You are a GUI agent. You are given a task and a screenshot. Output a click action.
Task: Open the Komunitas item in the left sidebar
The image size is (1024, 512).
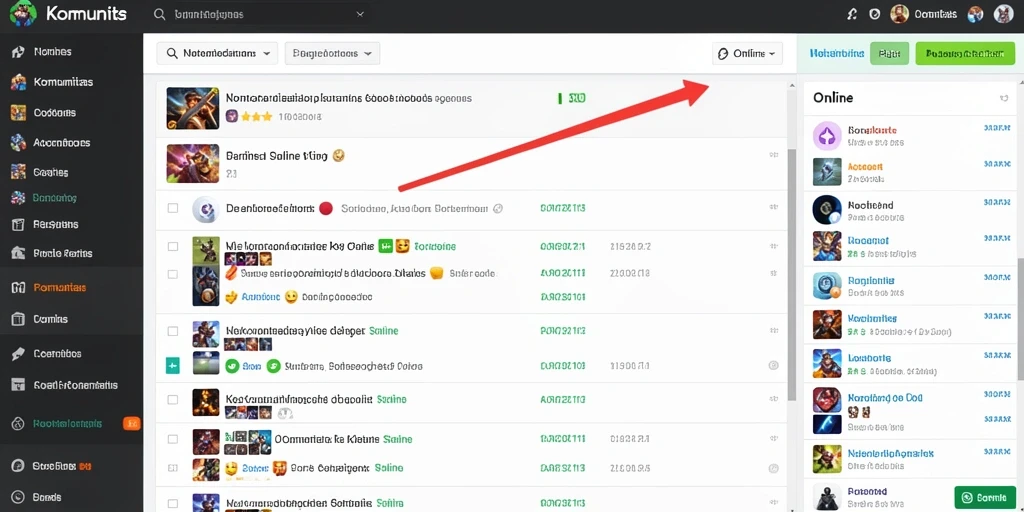(x=52, y=82)
